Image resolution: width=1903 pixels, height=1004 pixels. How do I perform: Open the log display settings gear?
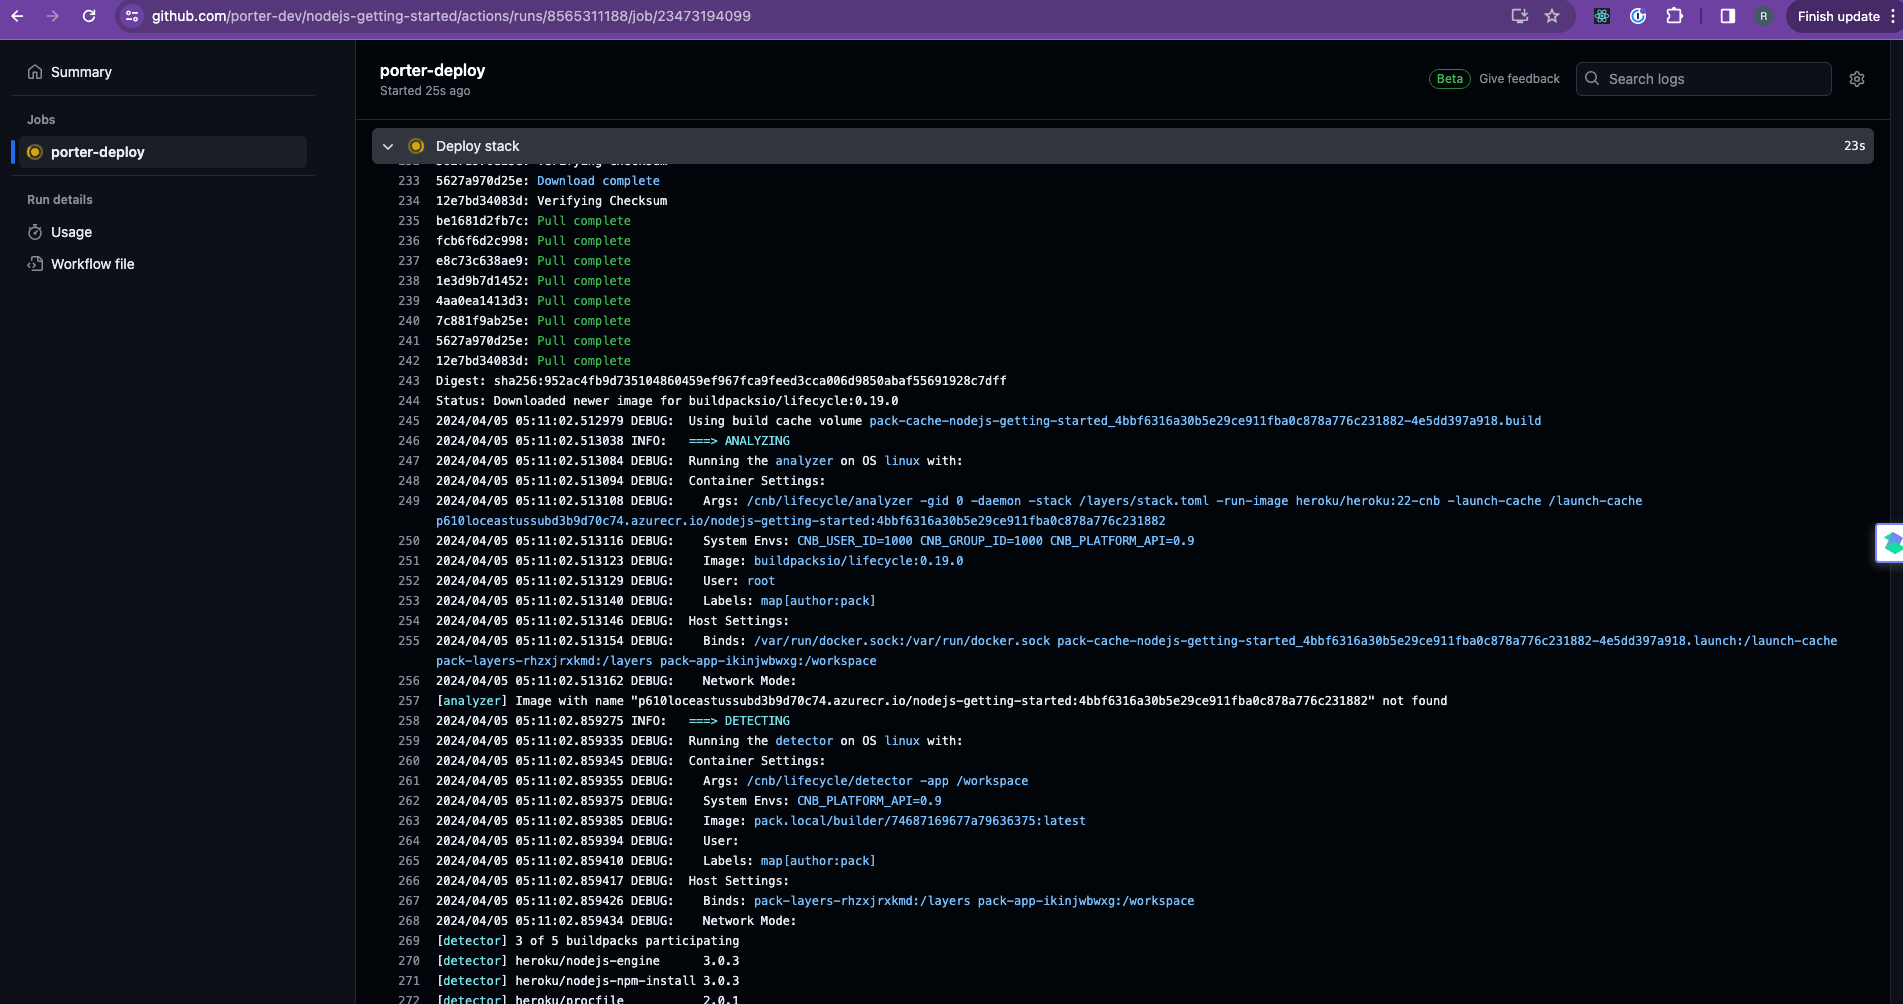(x=1857, y=79)
